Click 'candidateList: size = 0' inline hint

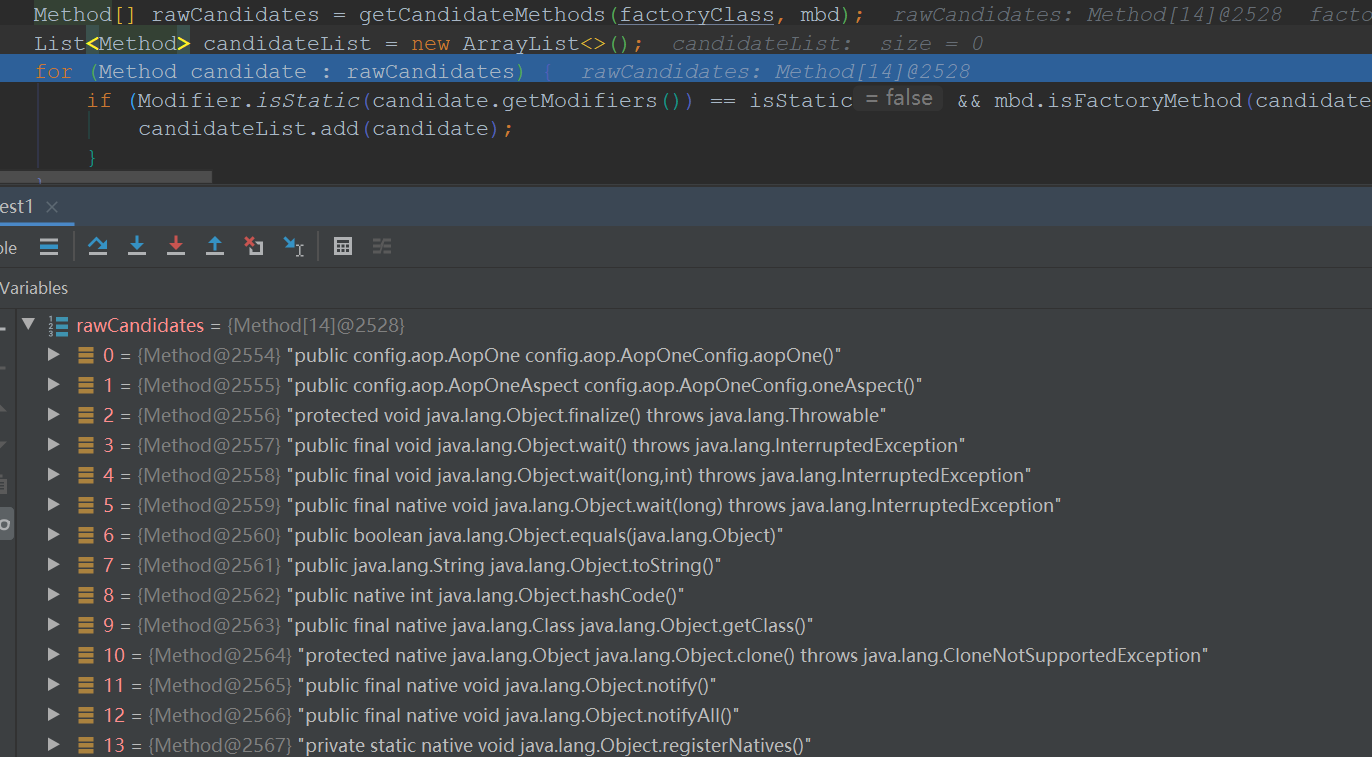tap(828, 43)
